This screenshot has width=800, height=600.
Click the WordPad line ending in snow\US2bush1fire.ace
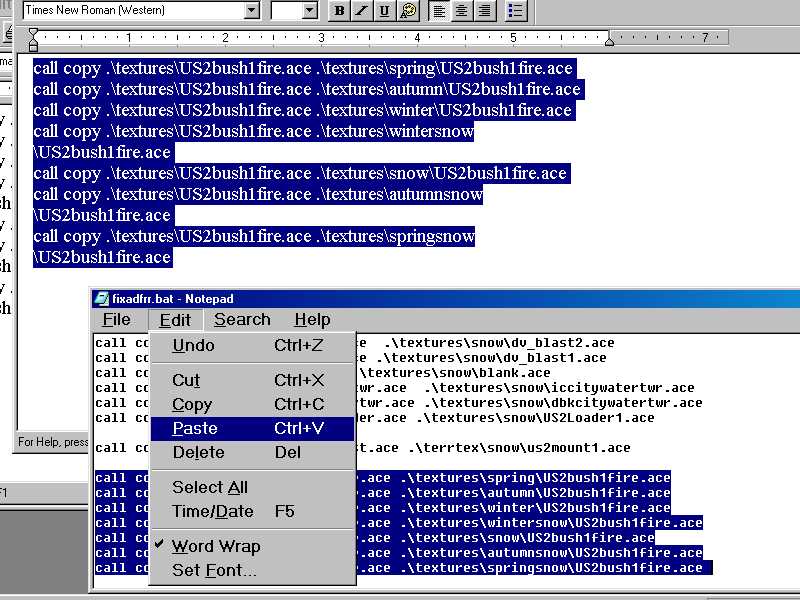click(x=301, y=173)
